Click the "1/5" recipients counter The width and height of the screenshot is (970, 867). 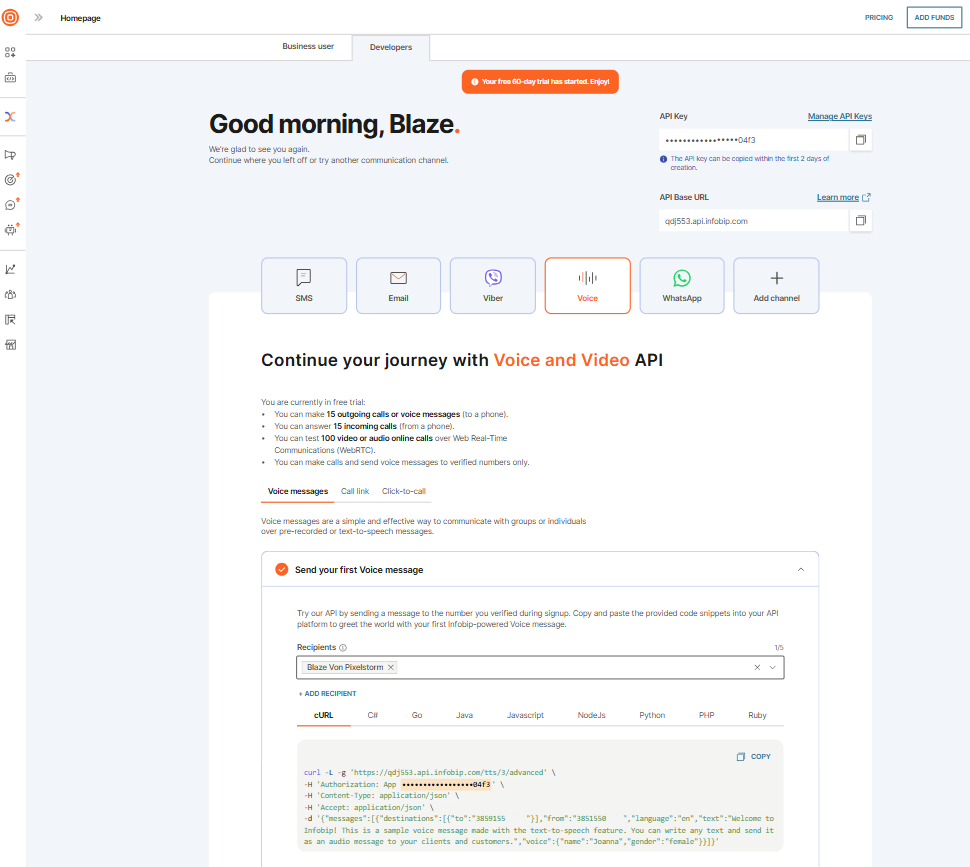click(x=779, y=647)
